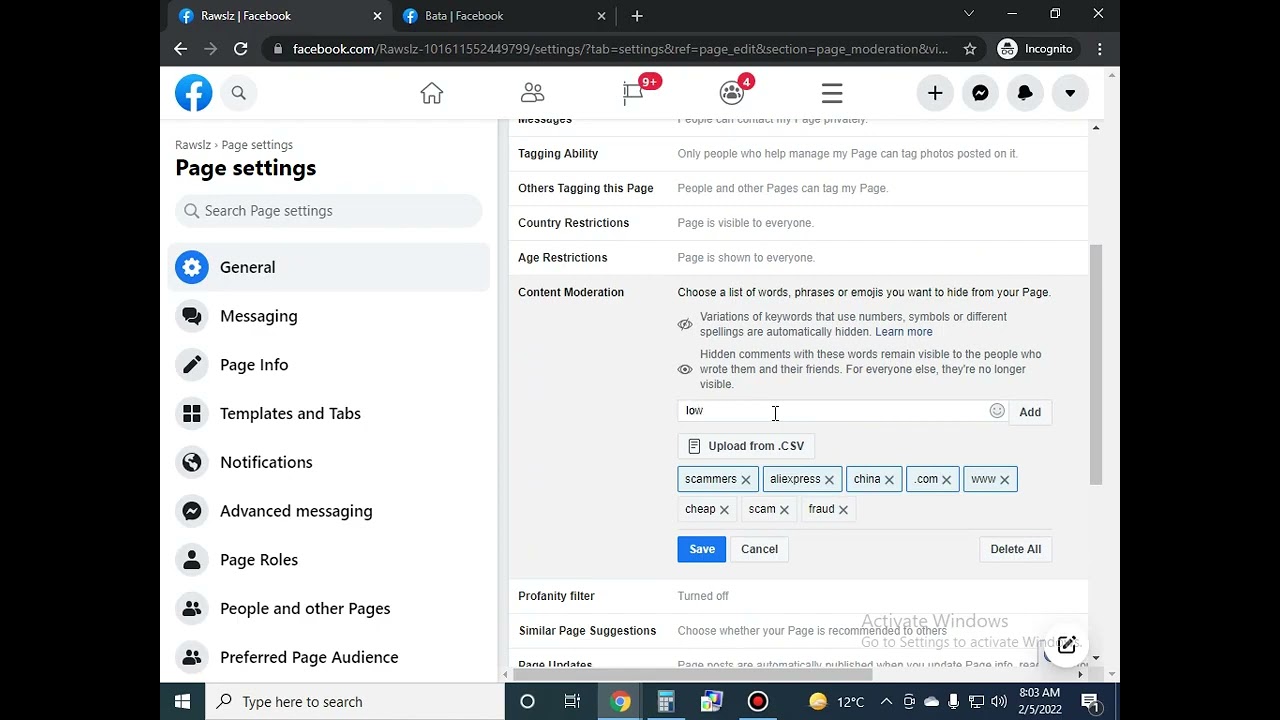Remove the scammers keyword tag

746,480
